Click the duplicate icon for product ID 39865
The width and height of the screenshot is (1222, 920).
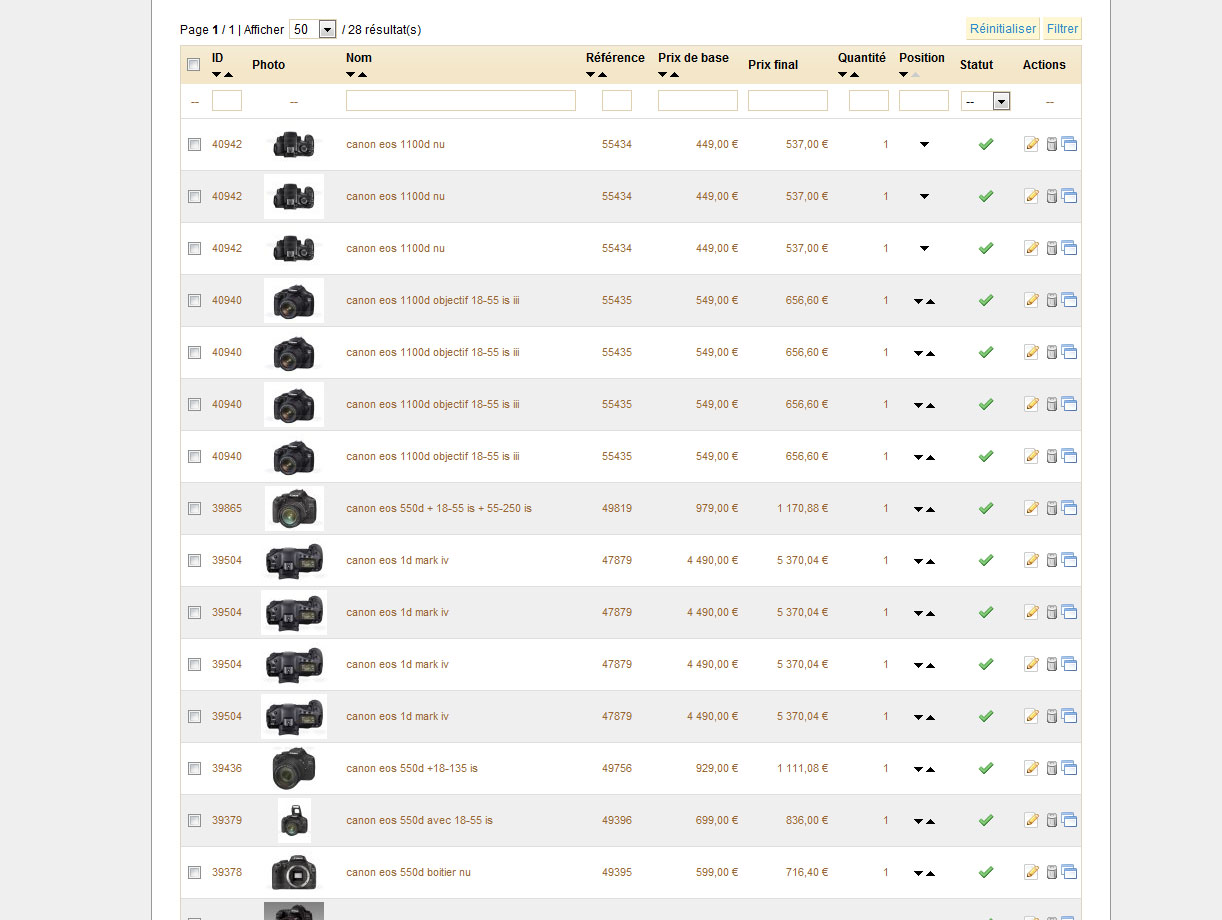(1069, 508)
